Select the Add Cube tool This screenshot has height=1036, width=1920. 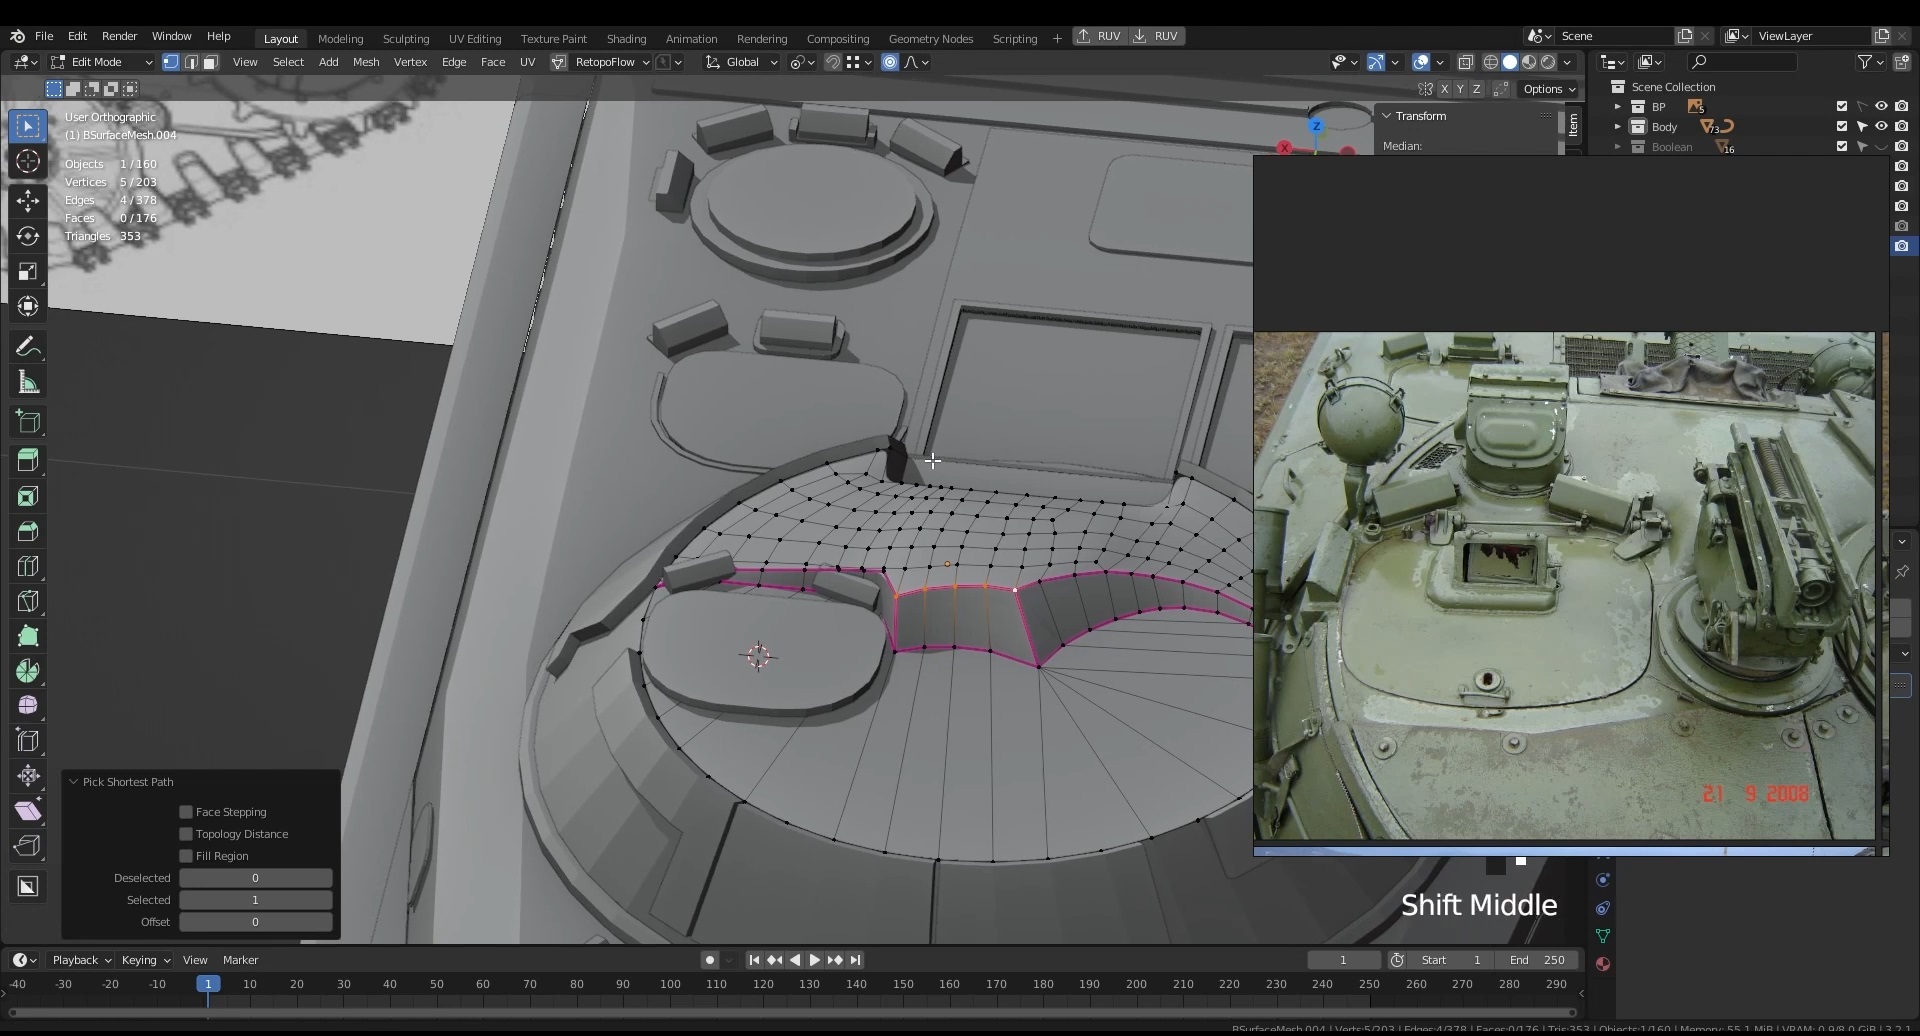(28, 421)
